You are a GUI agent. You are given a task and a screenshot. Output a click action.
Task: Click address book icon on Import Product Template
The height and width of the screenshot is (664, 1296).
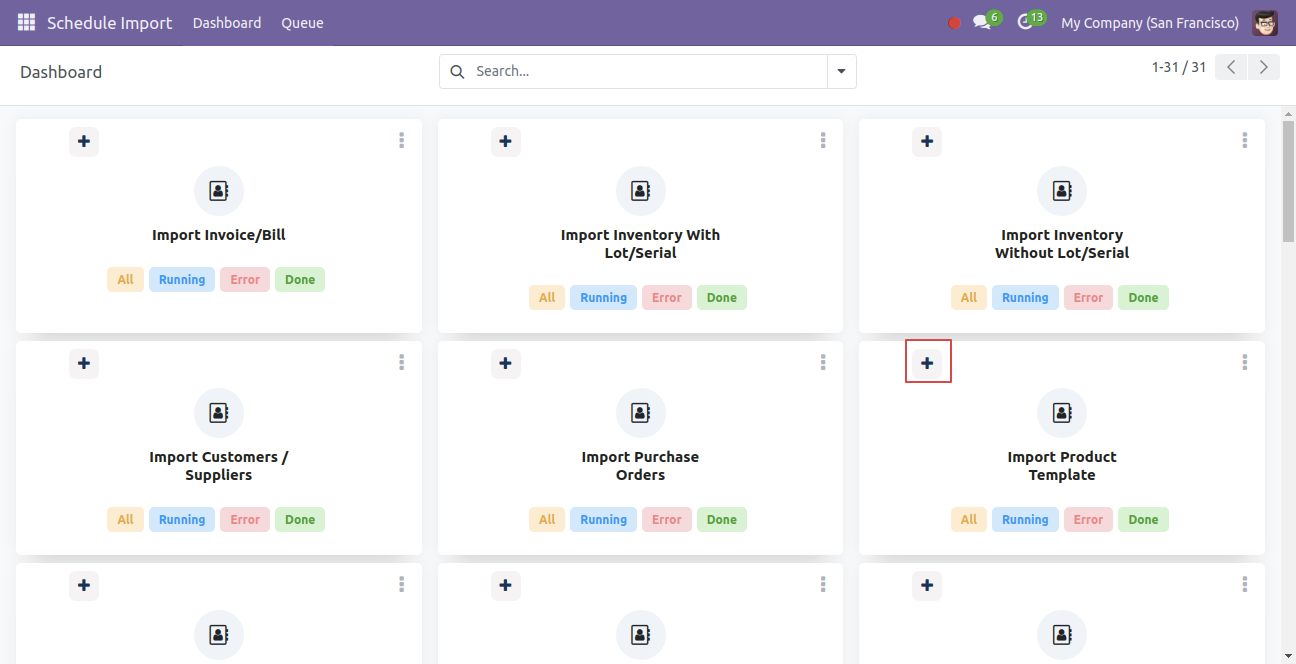point(1062,413)
